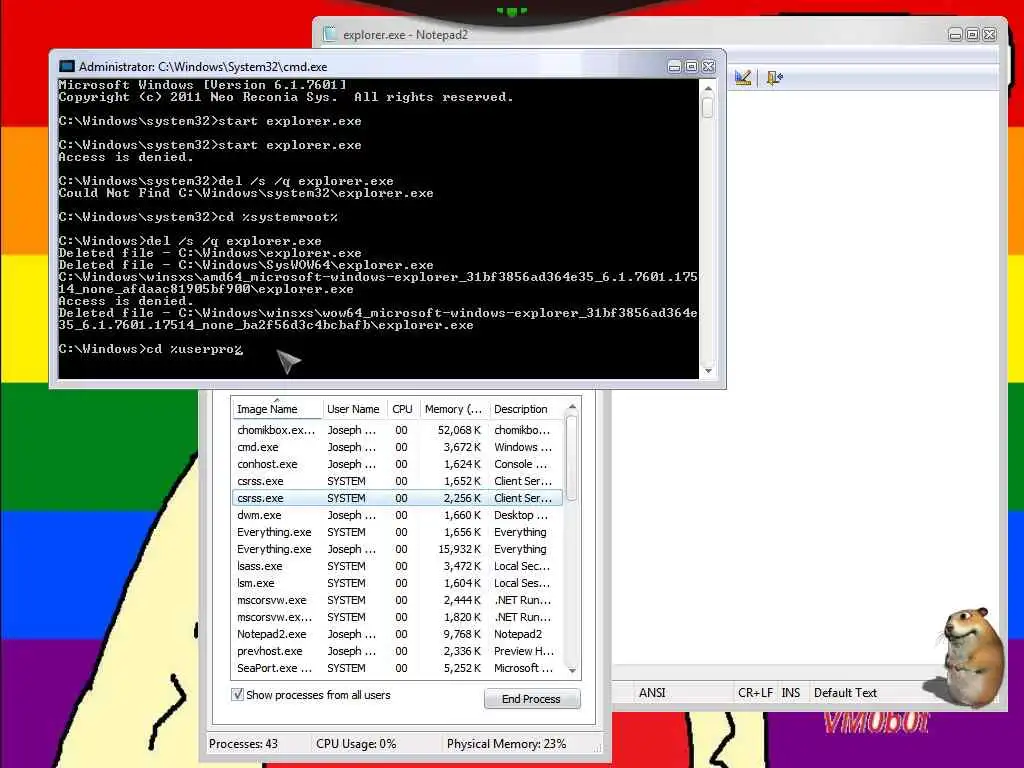Click the End Process button
This screenshot has width=1024, height=768.
(532, 699)
